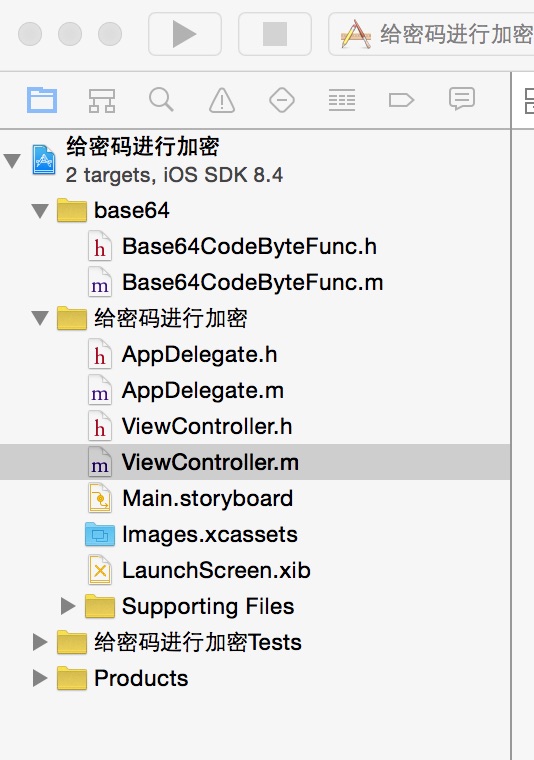The image size is (534, 760).
Task: Select AppDelegate.m file
Action: [x=203, y=391]
